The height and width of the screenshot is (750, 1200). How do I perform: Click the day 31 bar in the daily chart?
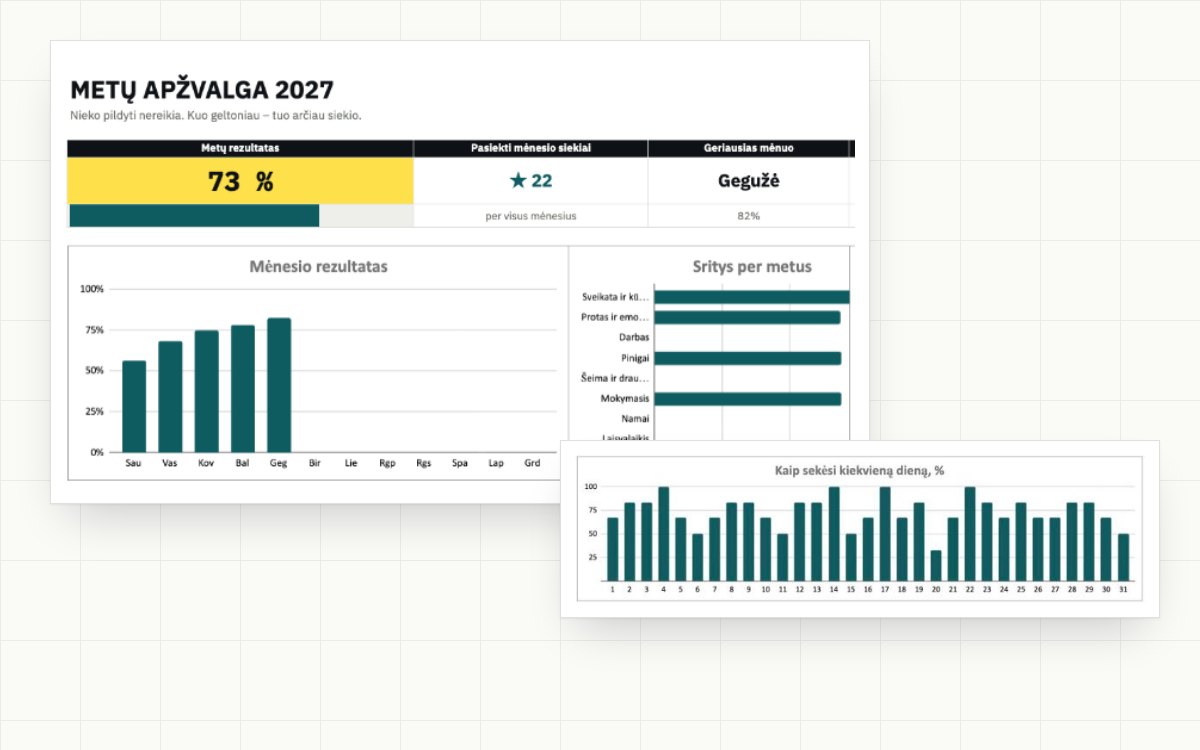point(1123,557)
